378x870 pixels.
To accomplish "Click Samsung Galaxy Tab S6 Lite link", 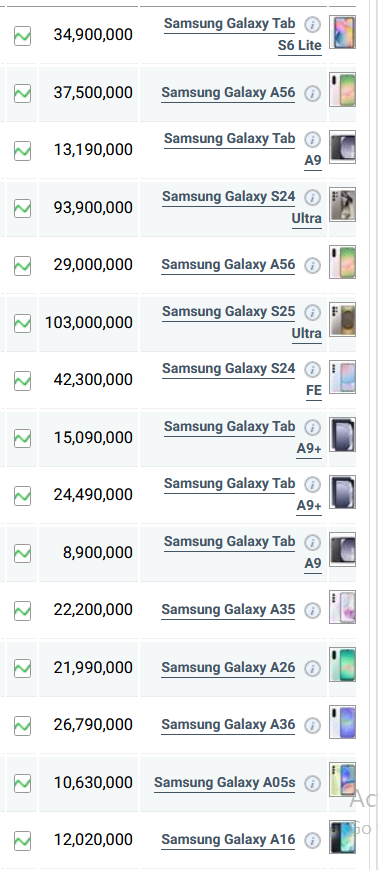I will [243, 34].
